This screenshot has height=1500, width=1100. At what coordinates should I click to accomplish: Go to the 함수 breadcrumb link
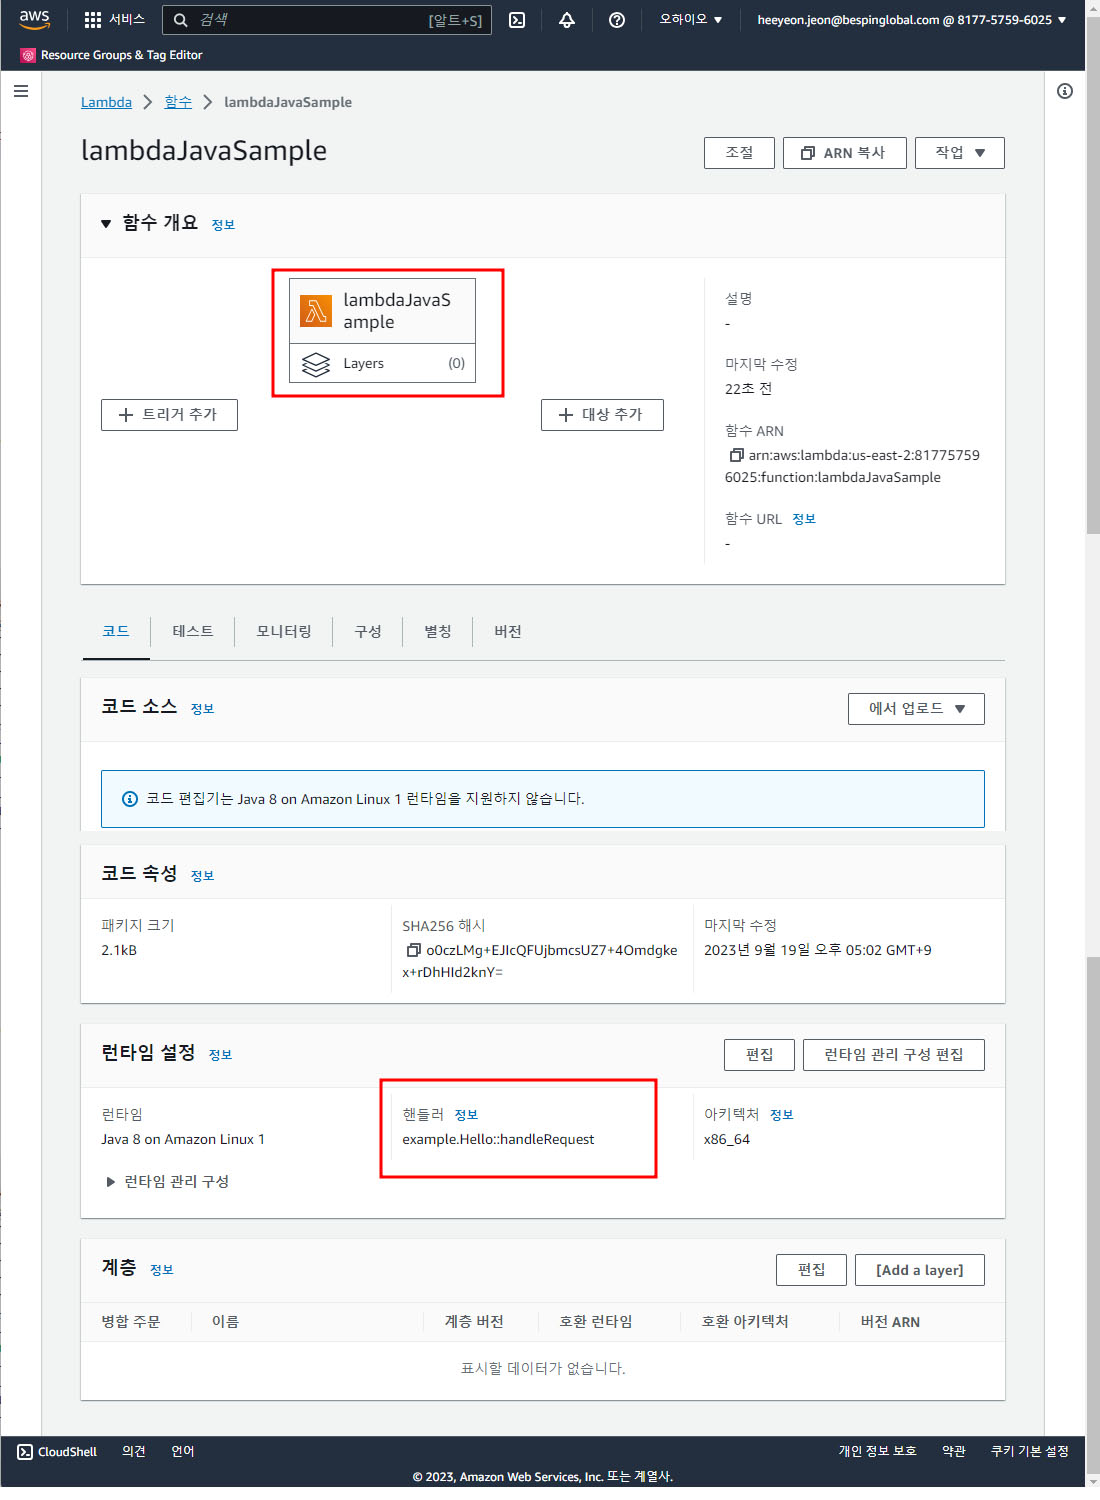(178, 102)
